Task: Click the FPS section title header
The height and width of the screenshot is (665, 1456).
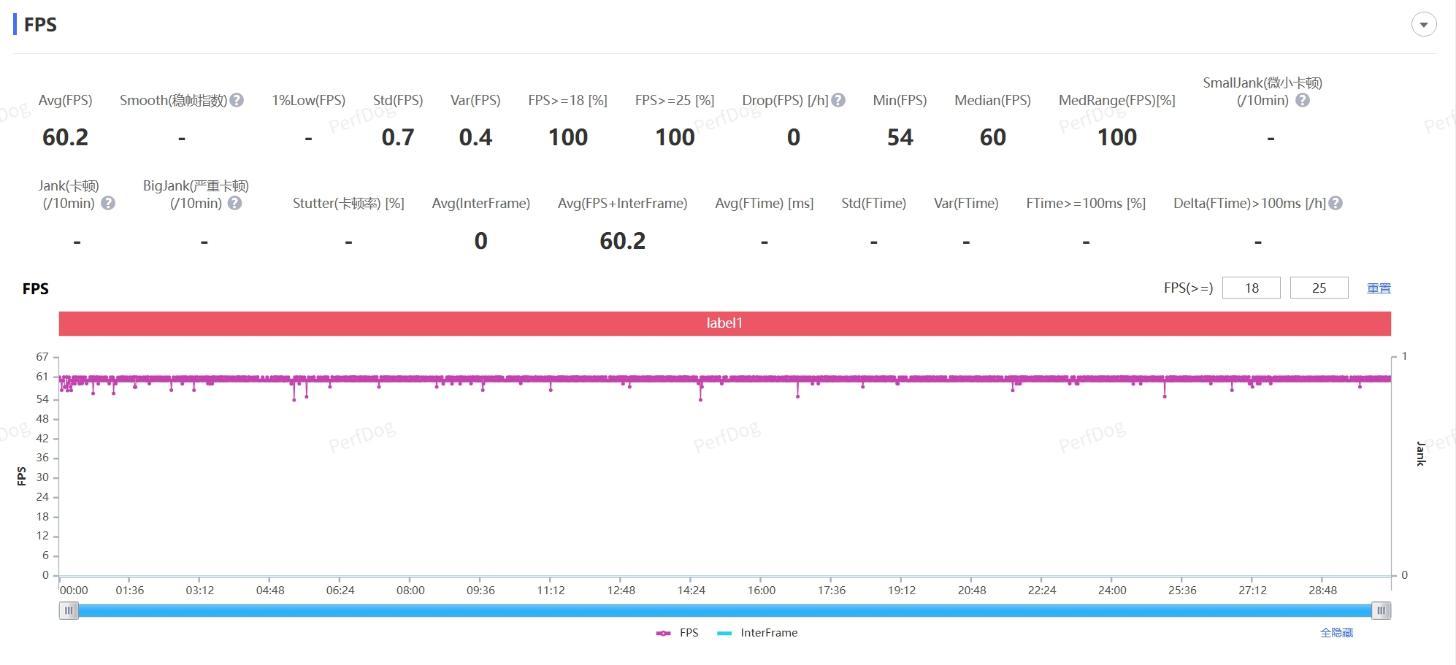Action: pos(40,25)
